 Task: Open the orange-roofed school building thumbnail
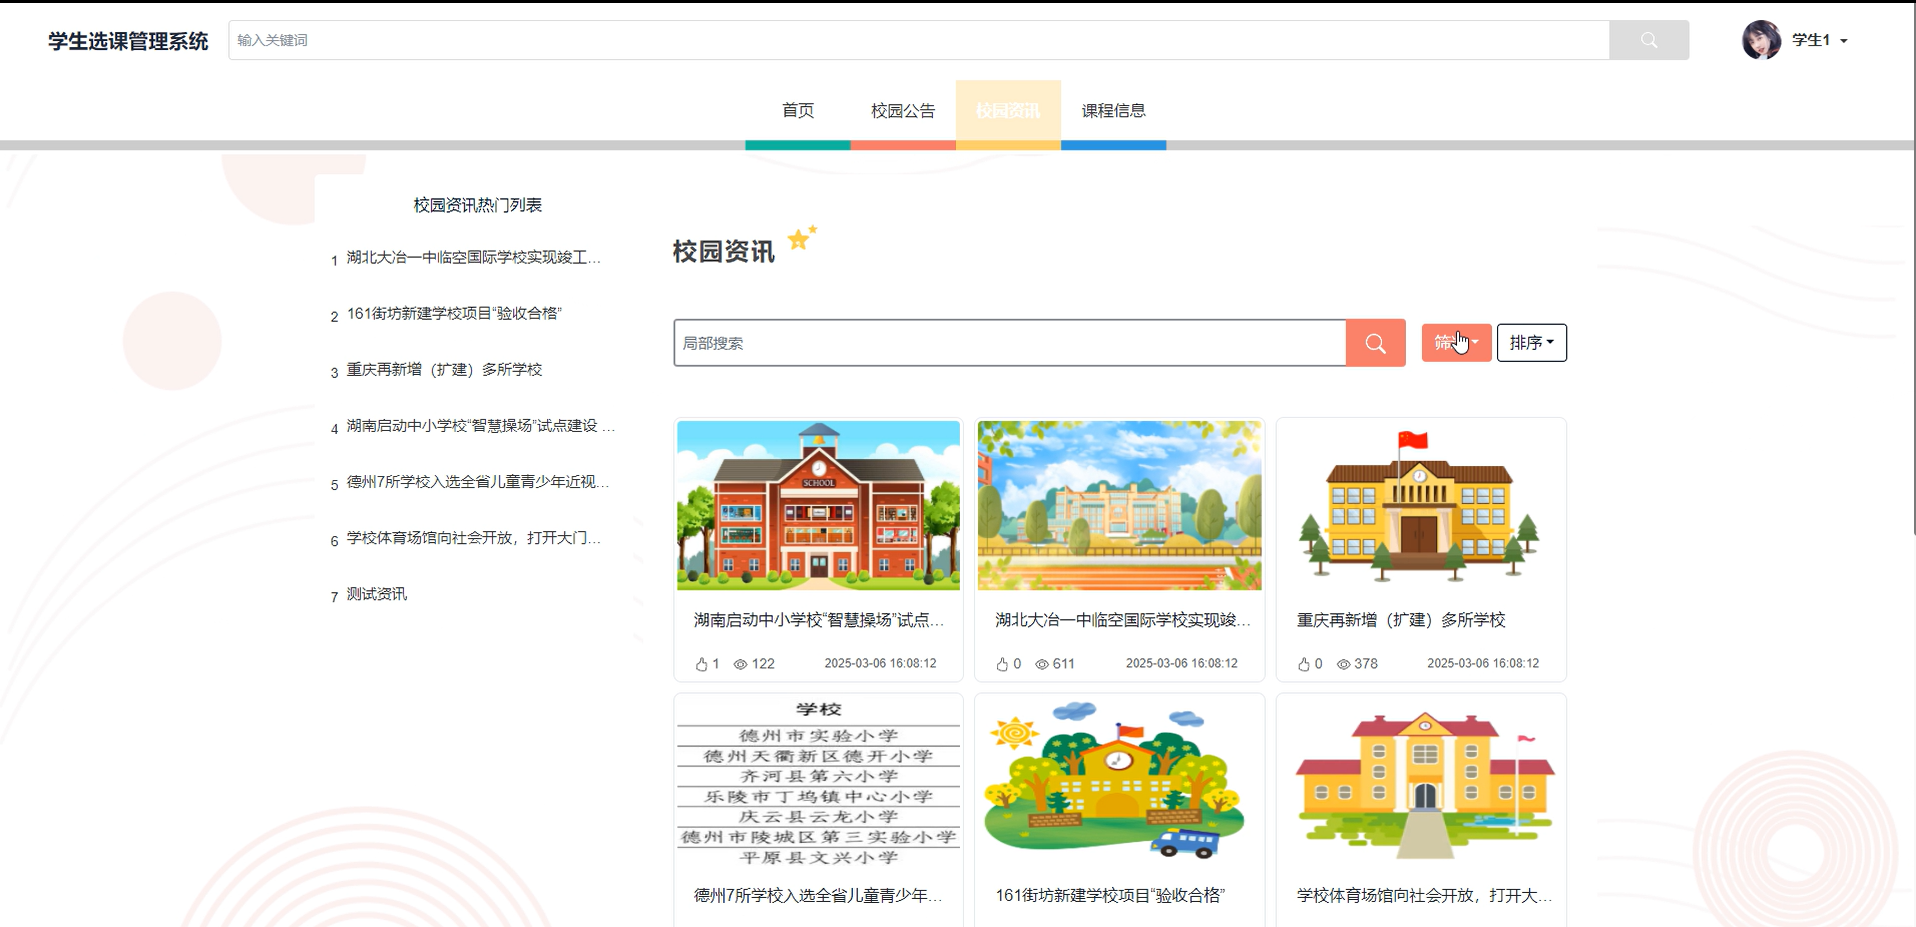(1421, 781)
